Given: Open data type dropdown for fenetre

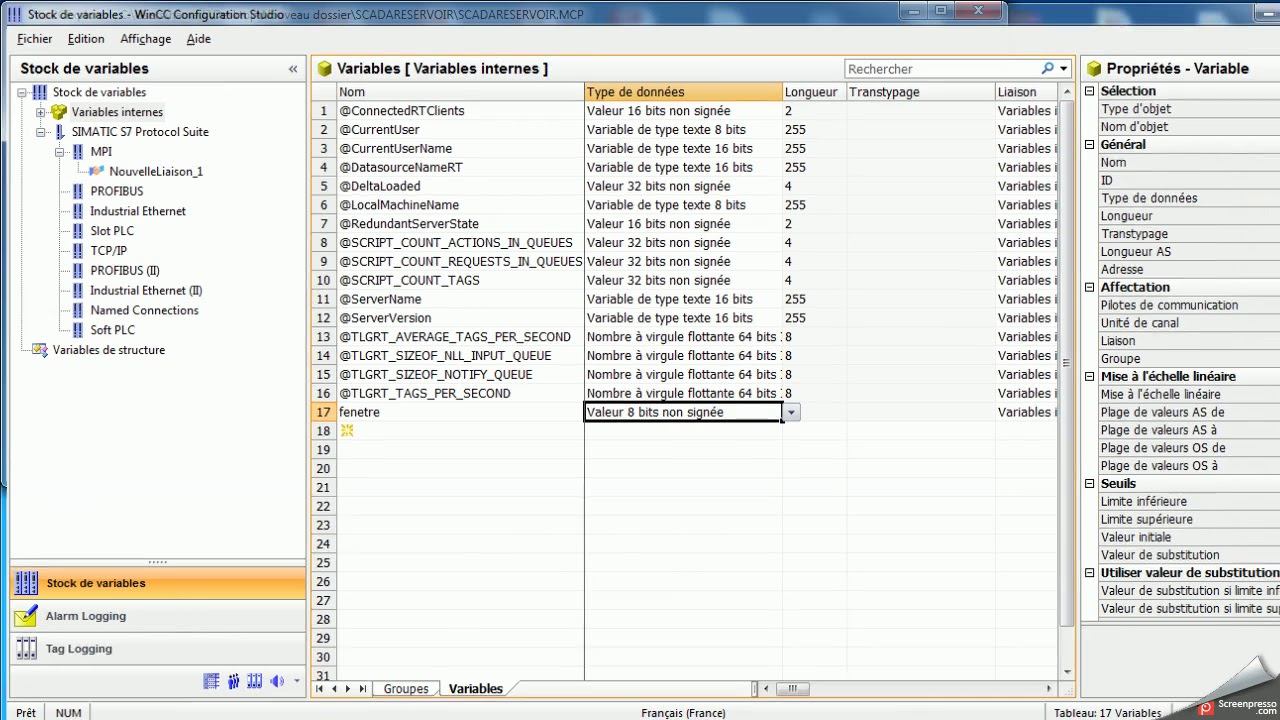Looking at the screenshot, I should (x=791, y=412).
